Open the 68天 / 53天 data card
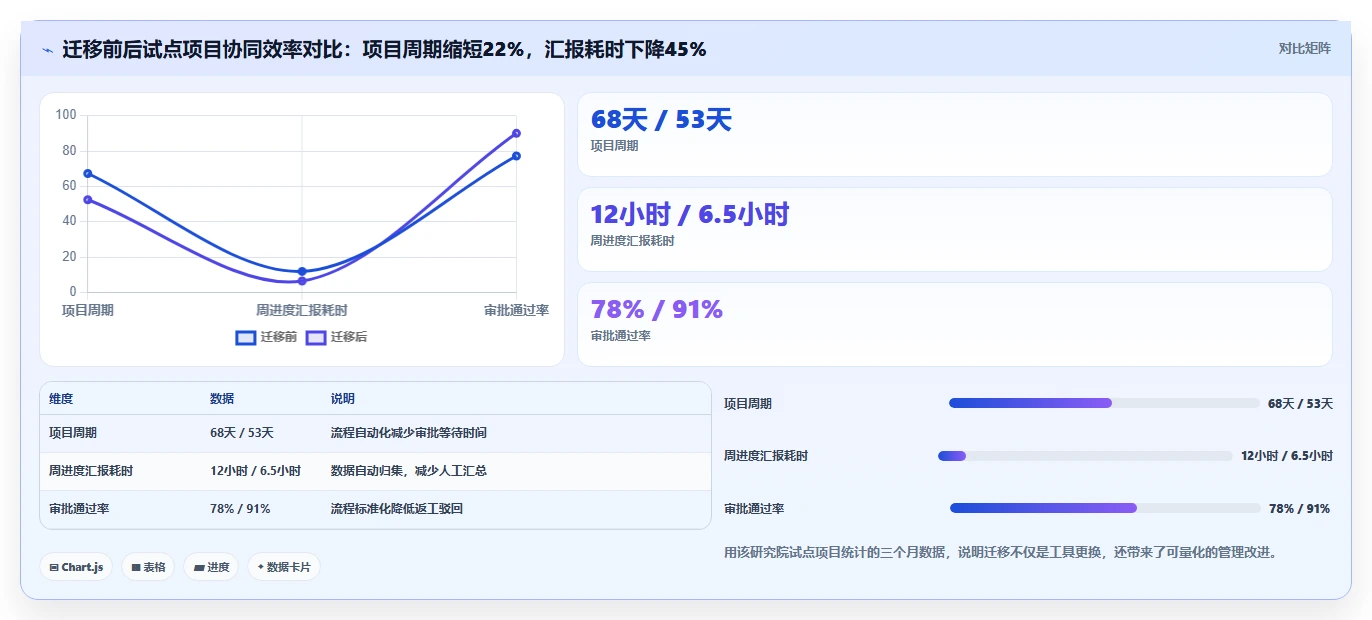1372x620 pixels. pos(955,135)
